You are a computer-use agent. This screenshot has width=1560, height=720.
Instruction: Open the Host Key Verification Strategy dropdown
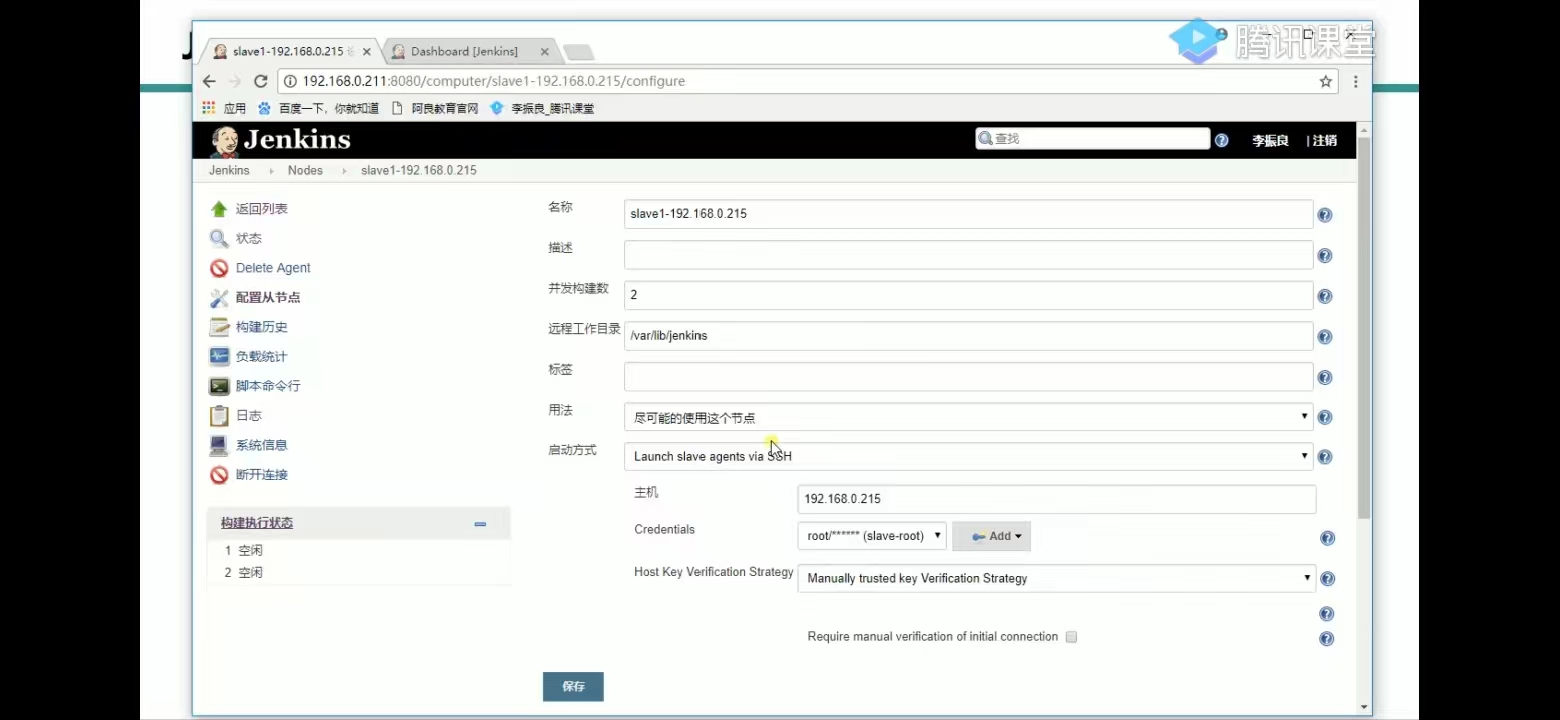tap(1056, 578)
